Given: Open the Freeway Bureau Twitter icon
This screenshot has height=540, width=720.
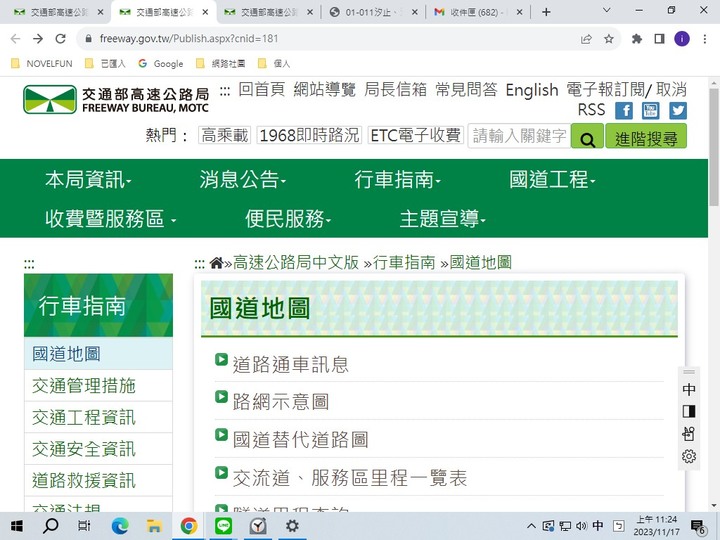Looking at the screenshot, I should (678, 111).
